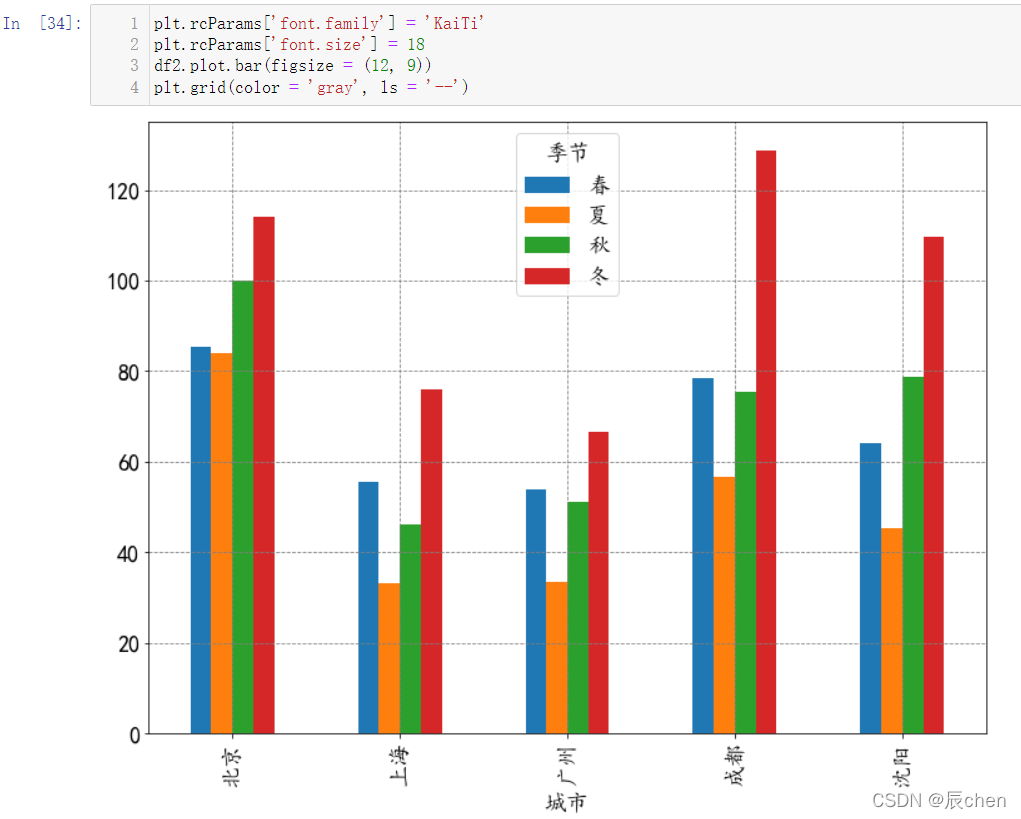Click the red winter bar for 广州
Screen dimensions: 1021x819
click(598, 583)
